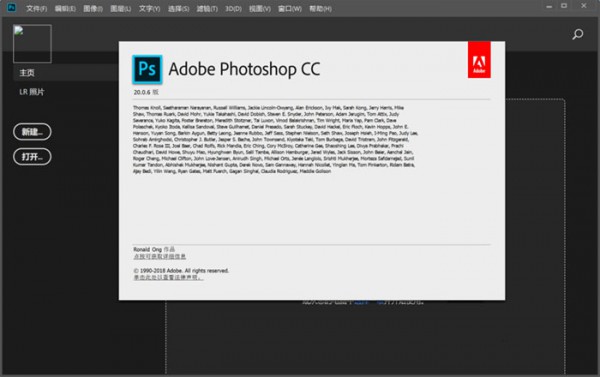The width and height of the screenshot is (600, 377).
Task: Click the 1990-2018 Adobe copyright line
Action: 181,271
